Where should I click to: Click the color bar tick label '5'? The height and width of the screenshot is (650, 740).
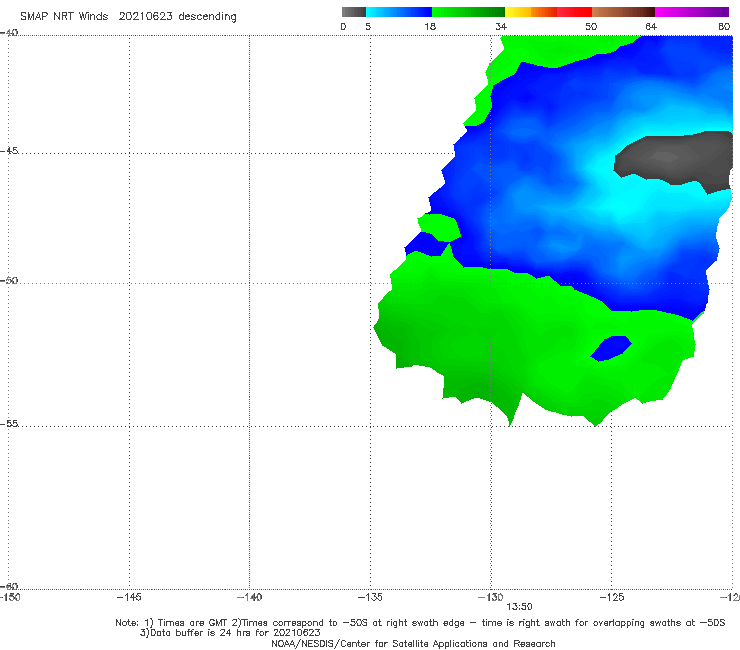(x=368, y=26)
